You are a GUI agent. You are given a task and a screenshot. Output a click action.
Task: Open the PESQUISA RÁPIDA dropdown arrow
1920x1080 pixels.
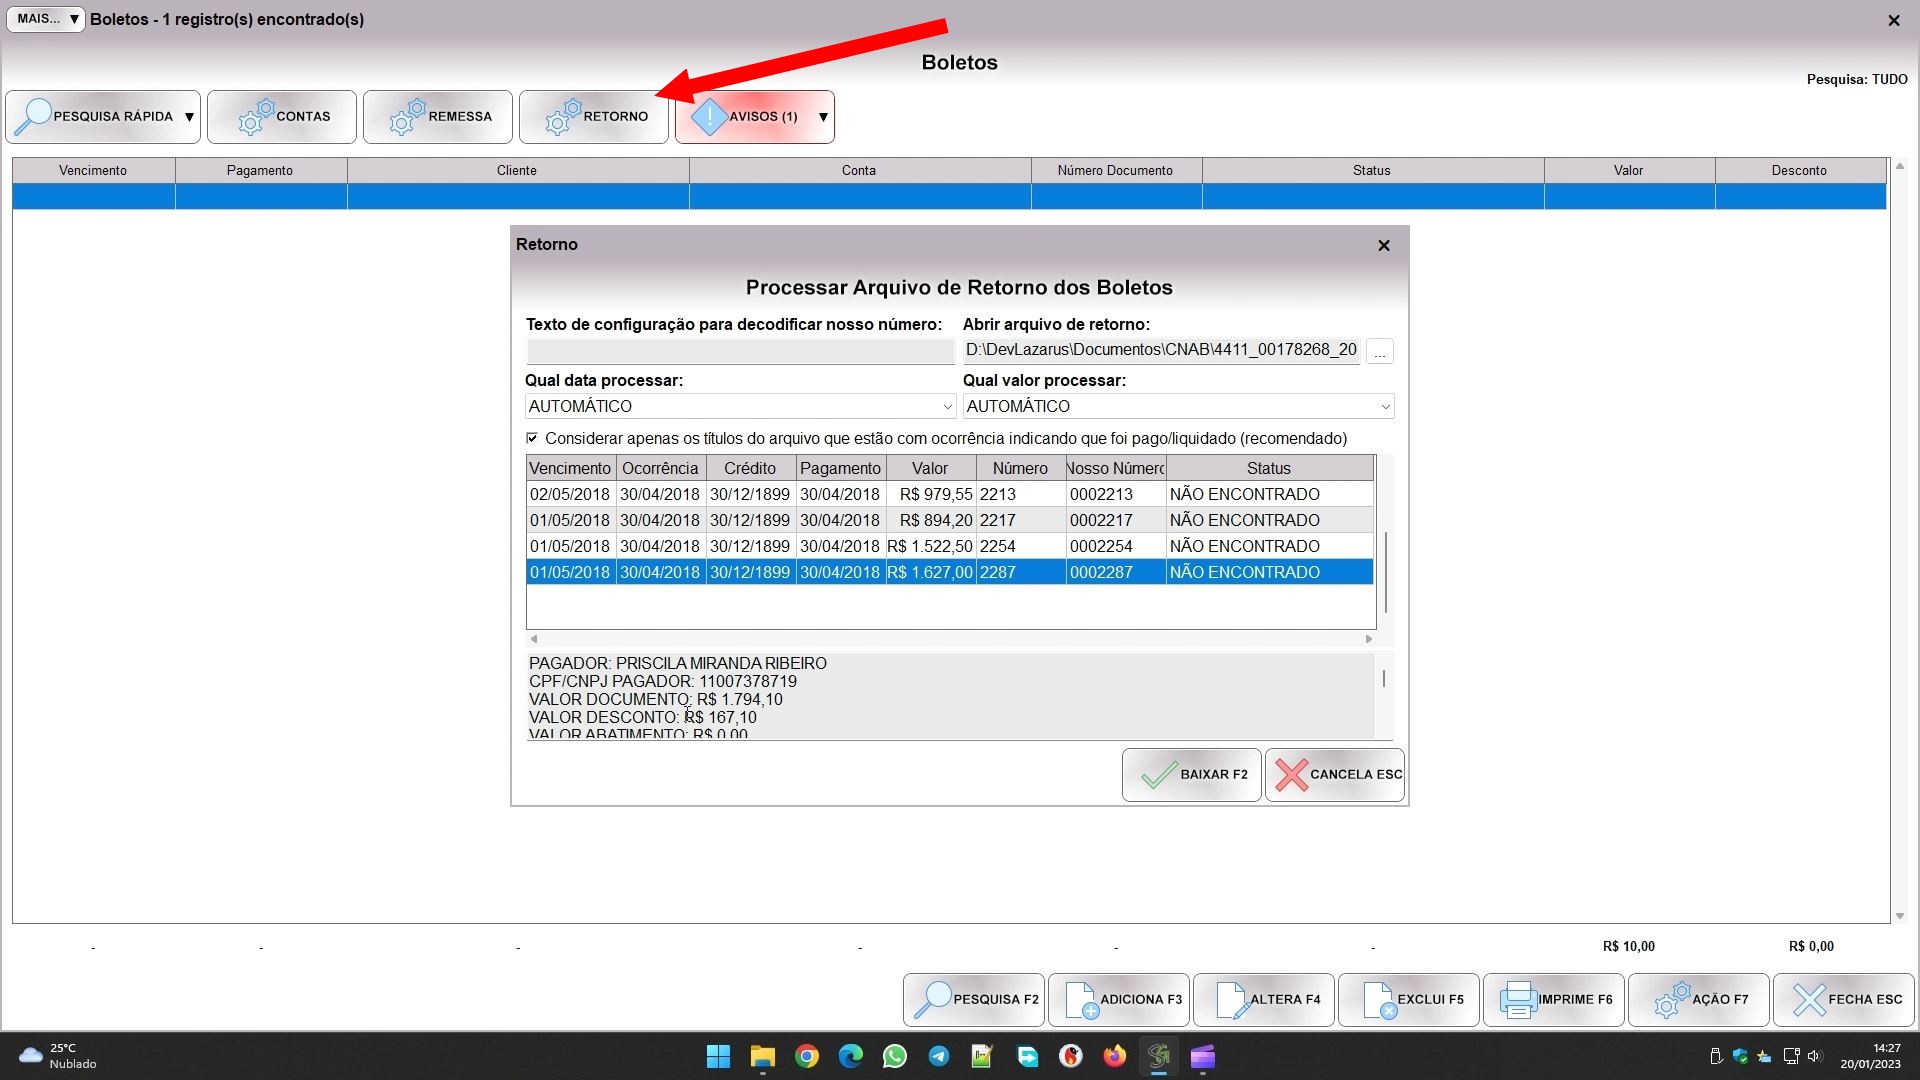pos(189,117)
